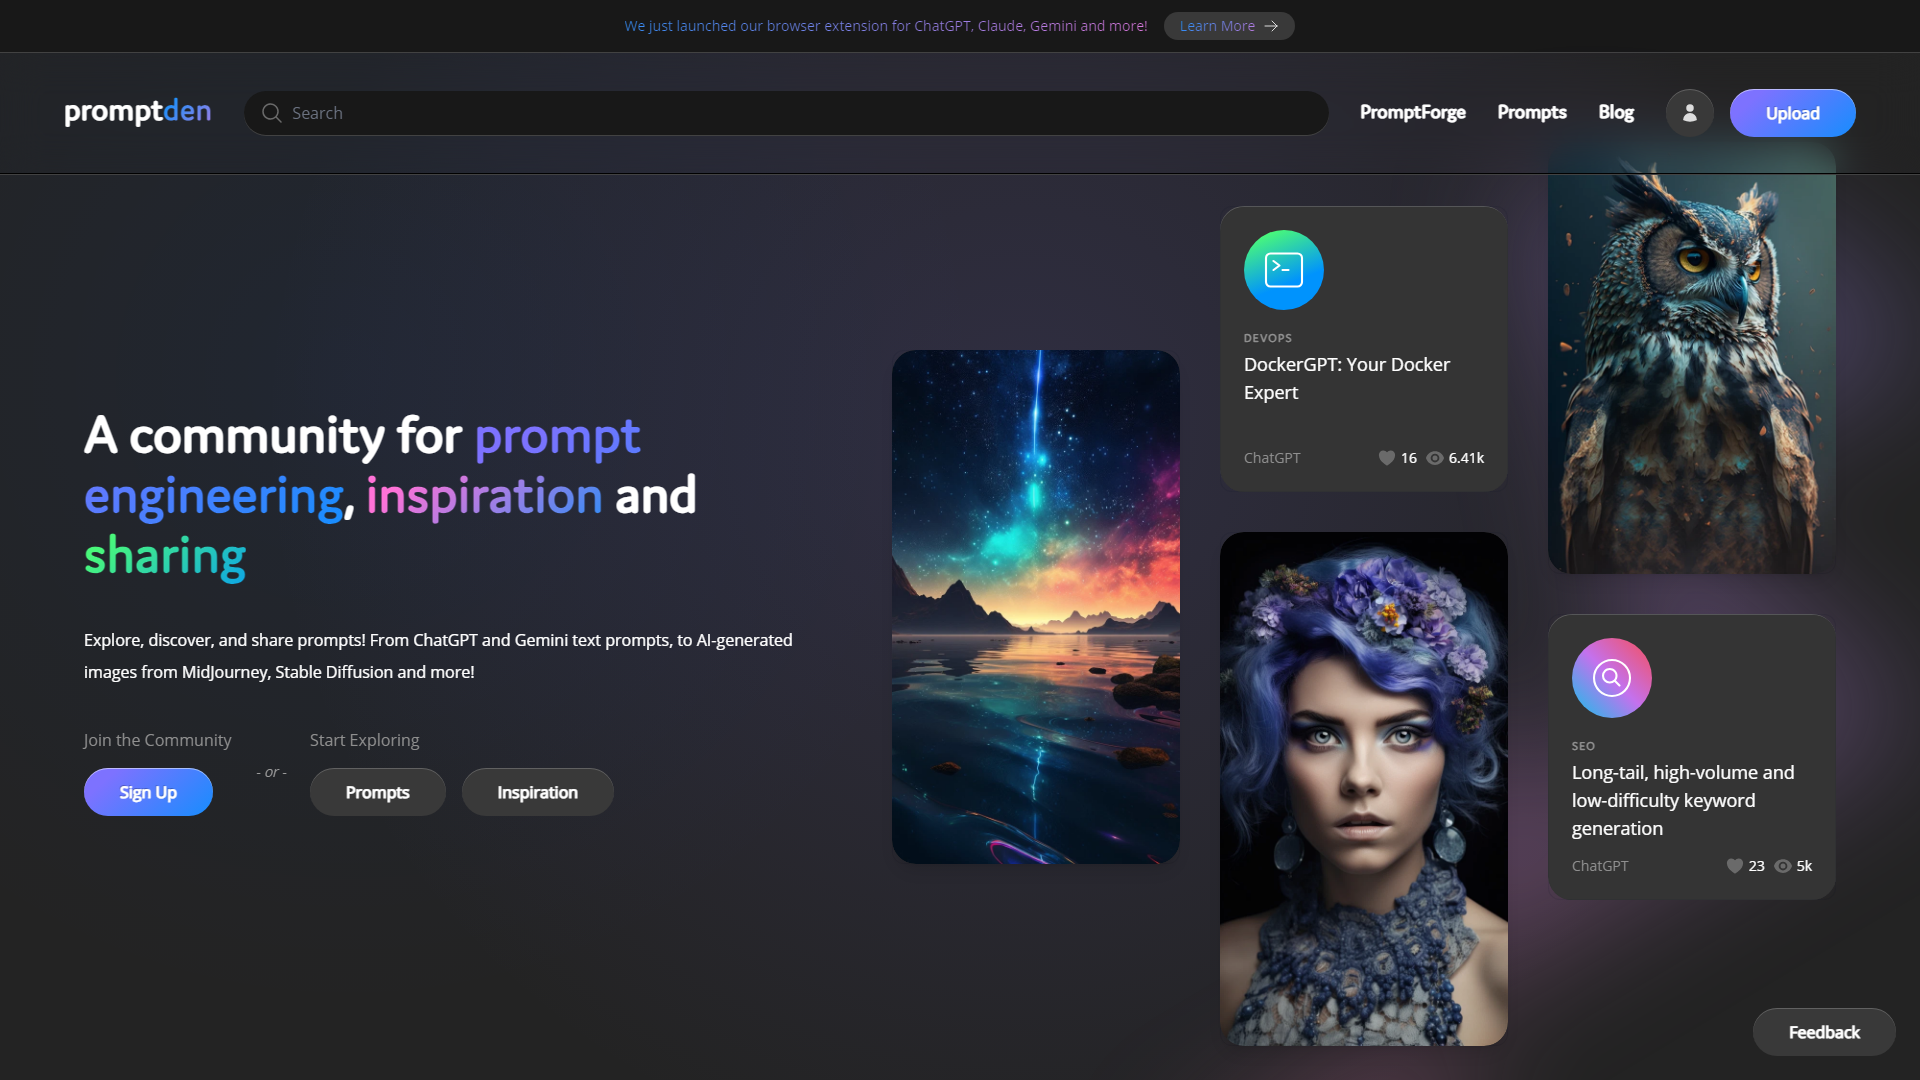Click the SEO magnifier circle icon
1920x1080 pixels.
click(1611, 678)
